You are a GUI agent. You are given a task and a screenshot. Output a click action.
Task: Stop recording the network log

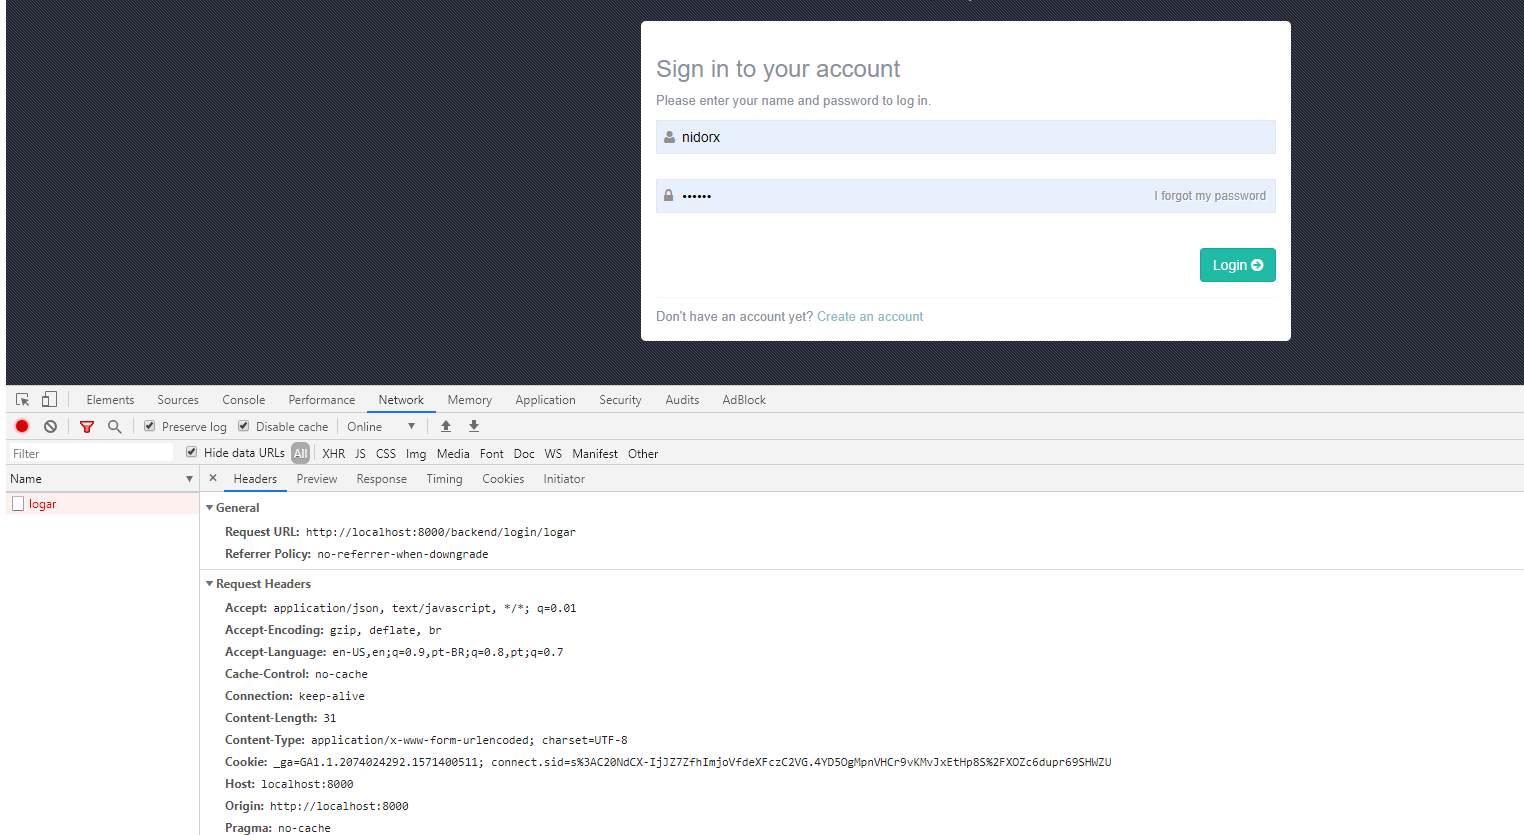[x=22, y=426]
